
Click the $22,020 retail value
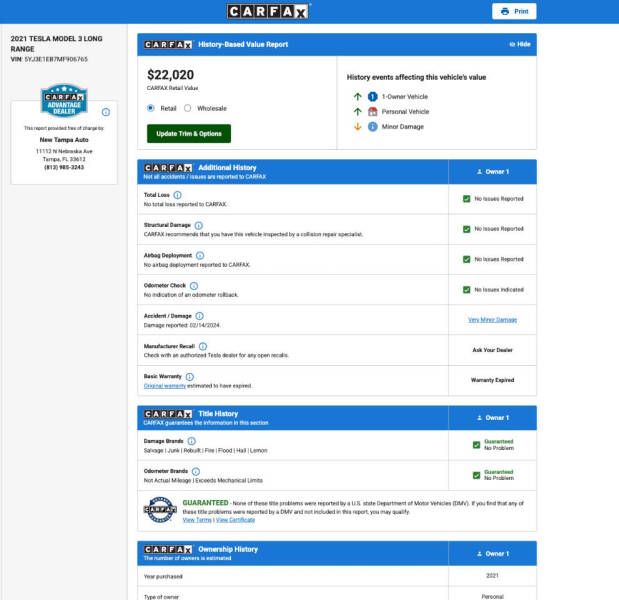[171, 75]
